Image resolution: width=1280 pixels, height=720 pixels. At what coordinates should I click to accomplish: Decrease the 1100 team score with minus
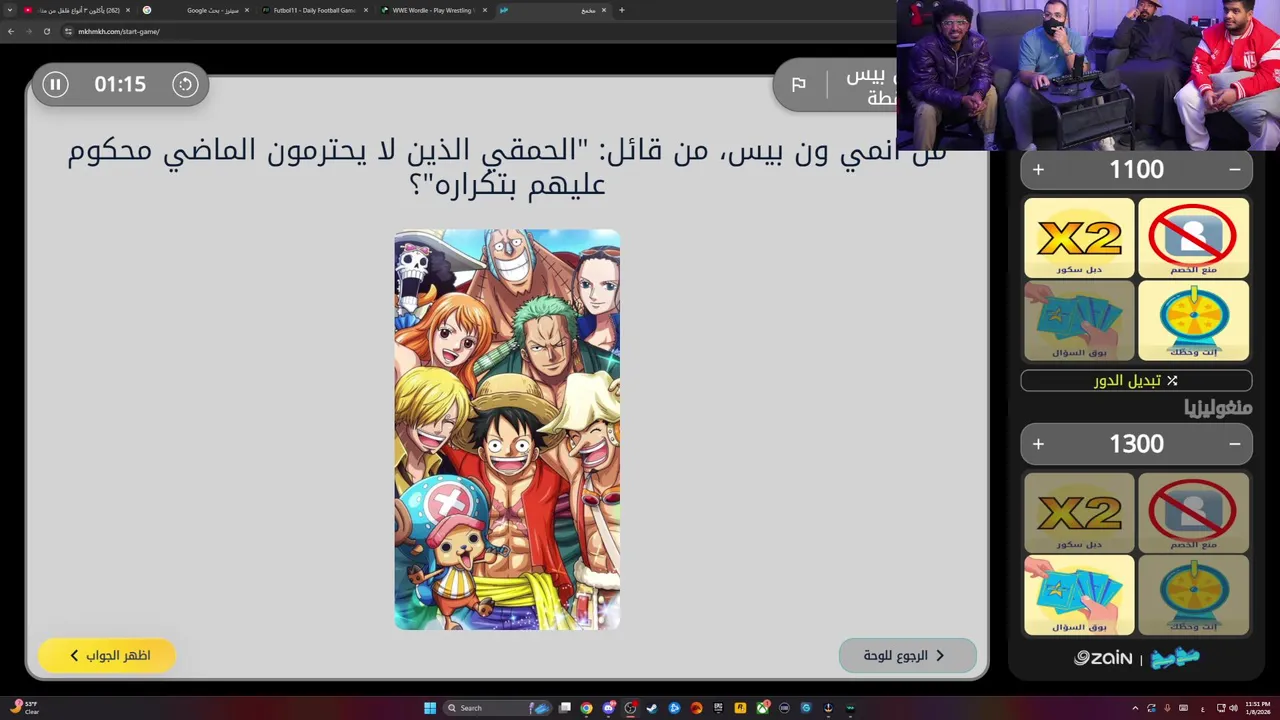(1235, 170)
